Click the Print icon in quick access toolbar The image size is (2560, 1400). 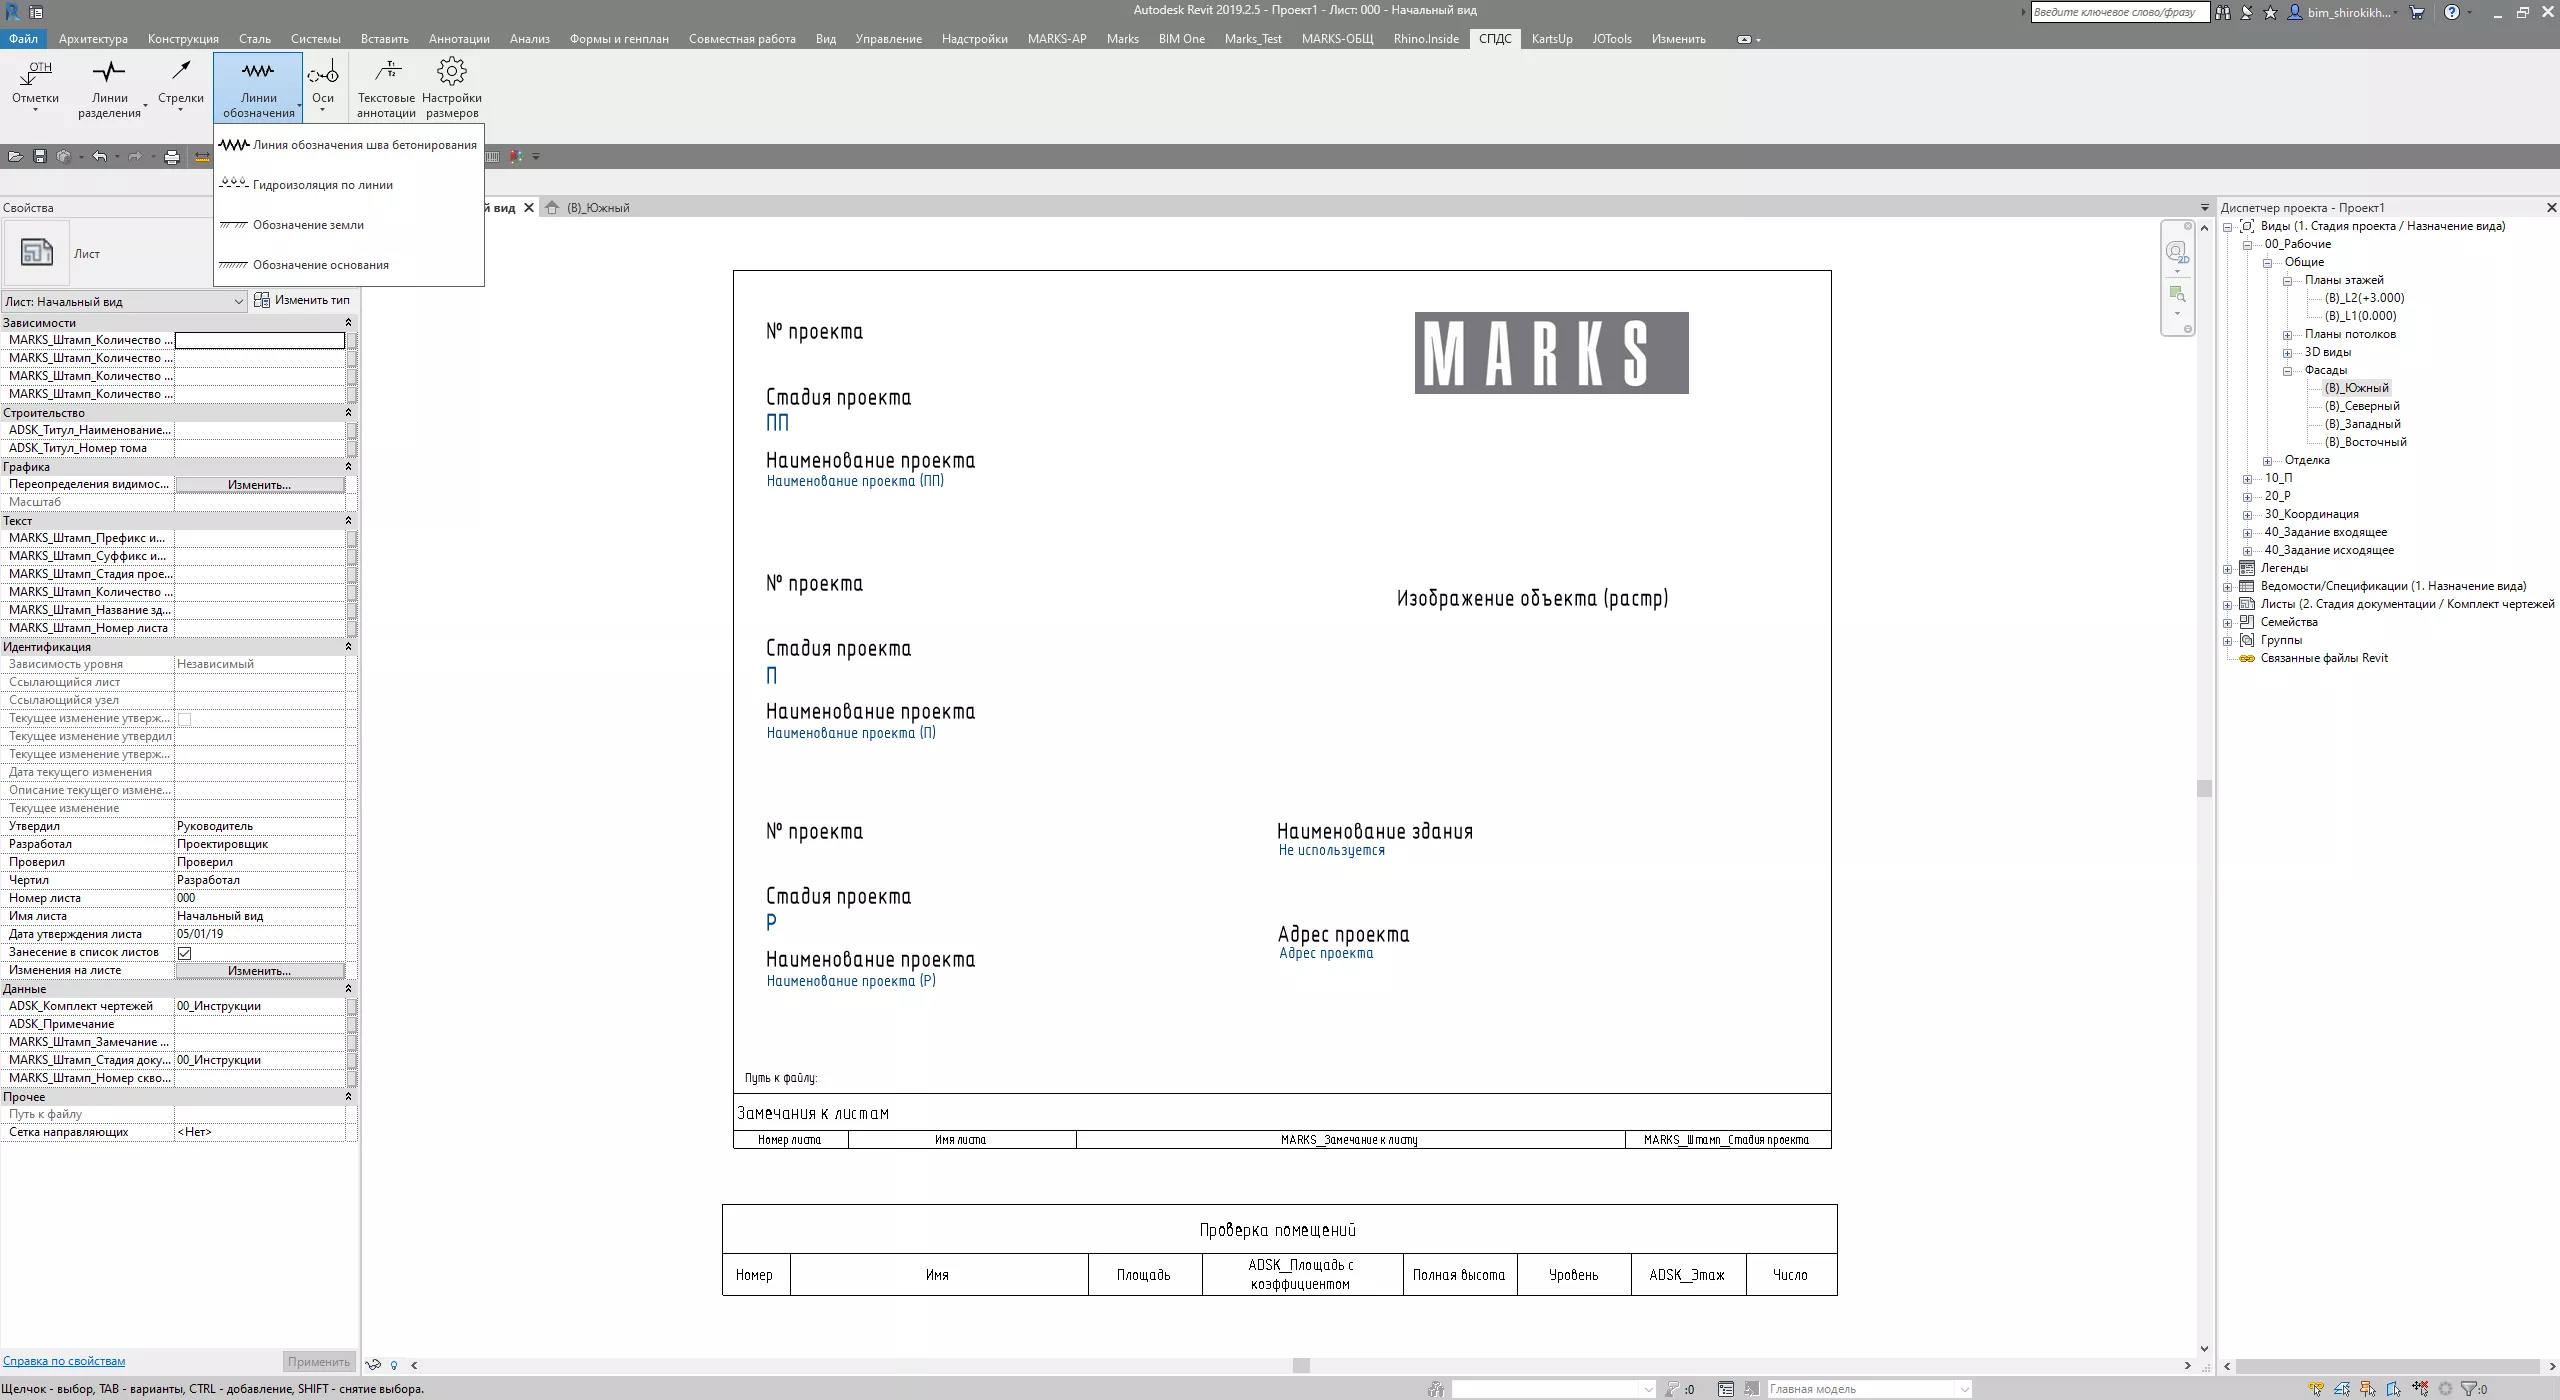172,156
